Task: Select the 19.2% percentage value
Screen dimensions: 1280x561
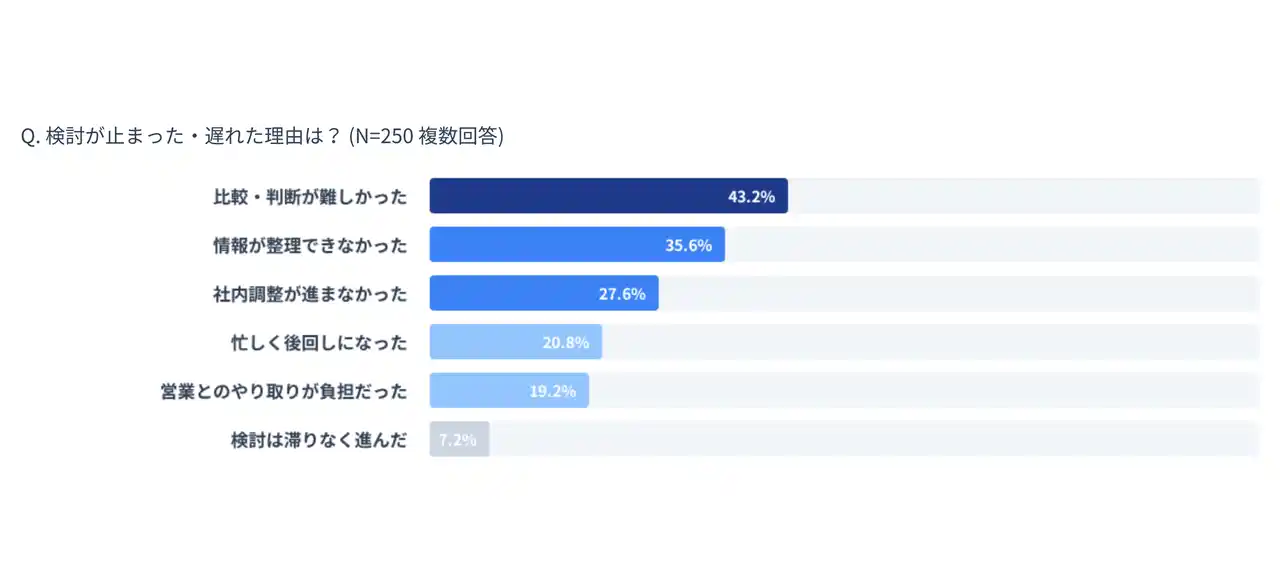Action: click(552, 391)
